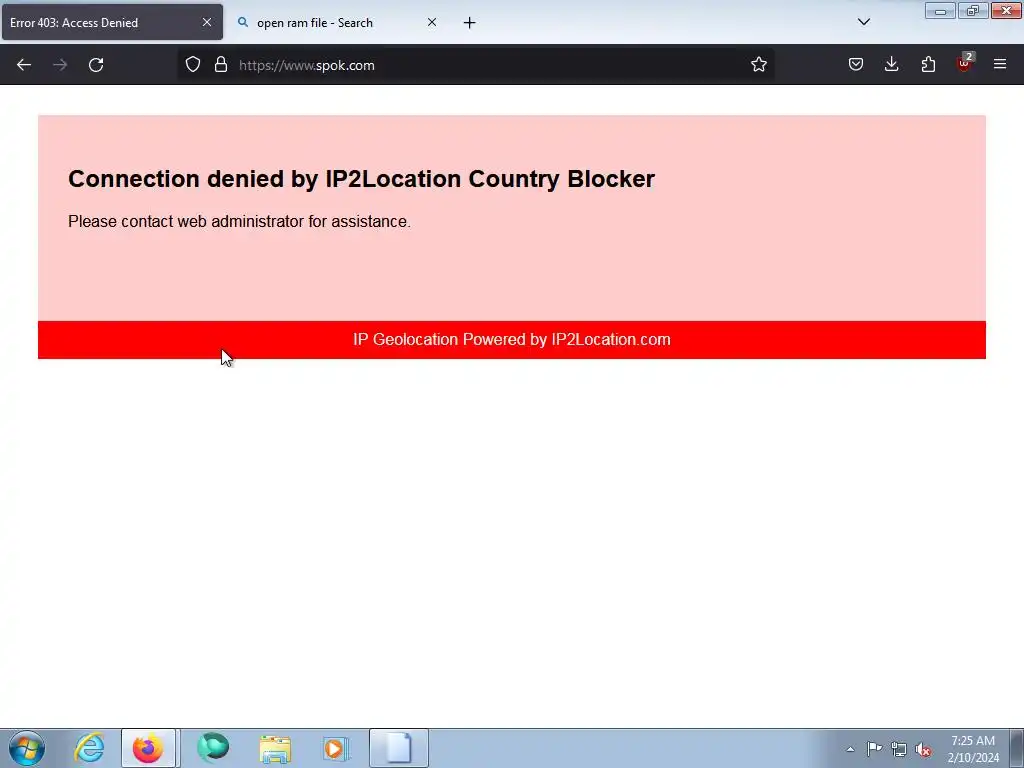Switch to open ram file - Search tab
1024x768 pixels.
pos(337,22)
